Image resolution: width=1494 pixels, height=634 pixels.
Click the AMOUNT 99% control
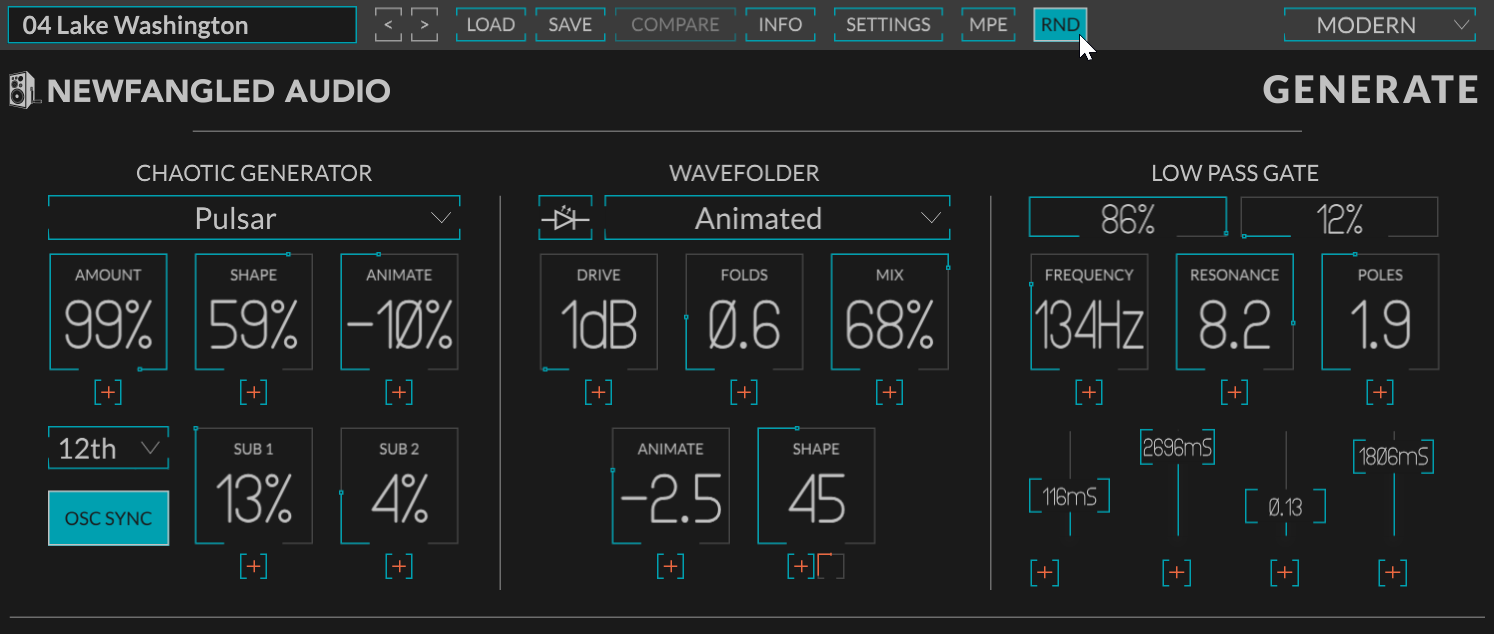(x=108, y=312)
